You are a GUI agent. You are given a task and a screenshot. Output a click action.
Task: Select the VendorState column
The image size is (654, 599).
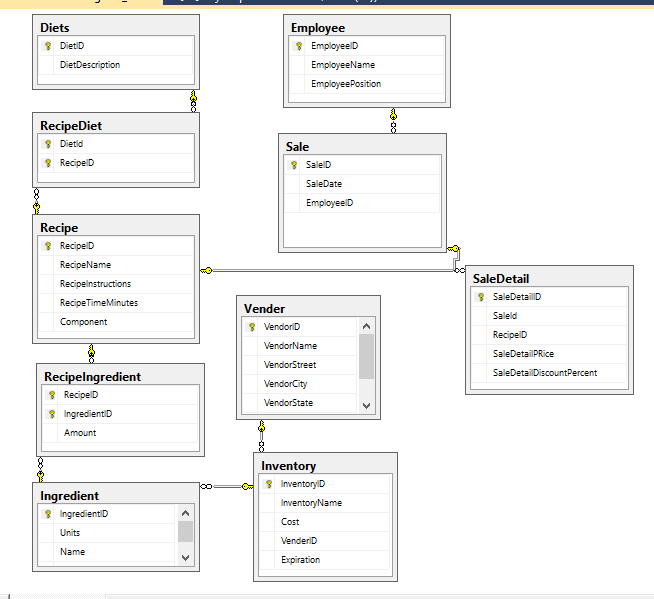pos(299,403)
